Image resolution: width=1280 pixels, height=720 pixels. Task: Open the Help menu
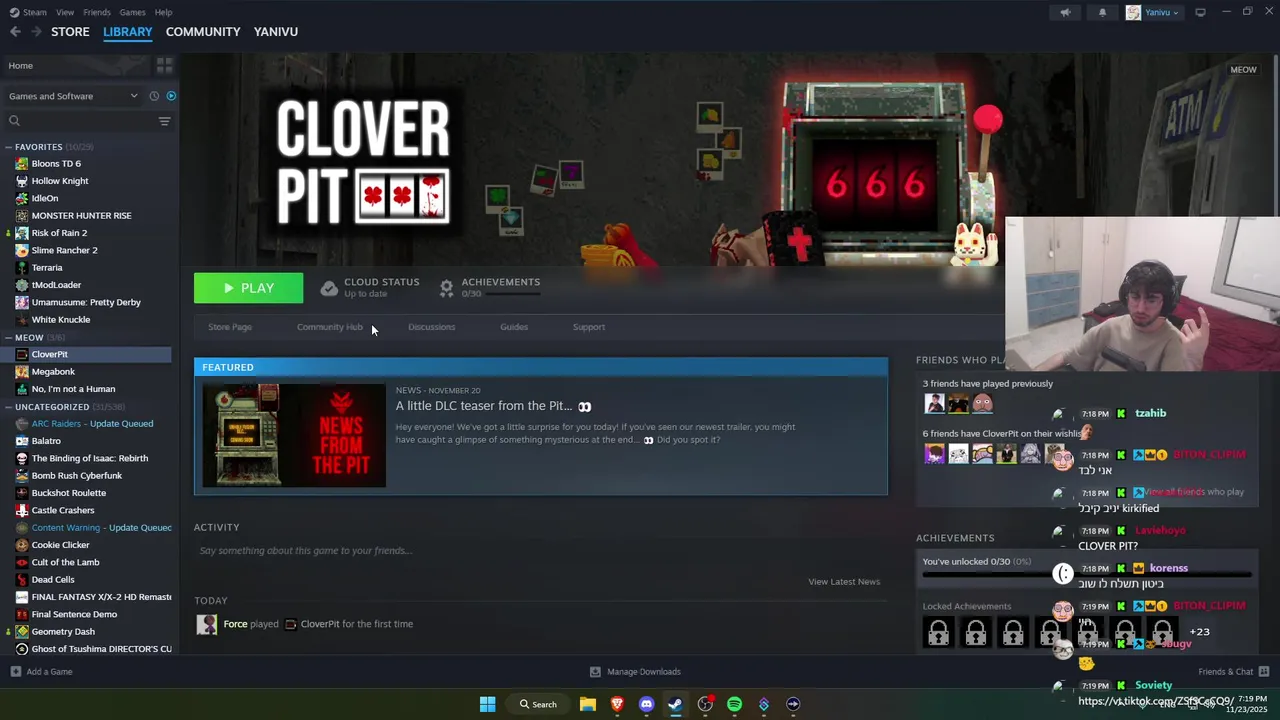click(x=163, y=12)
